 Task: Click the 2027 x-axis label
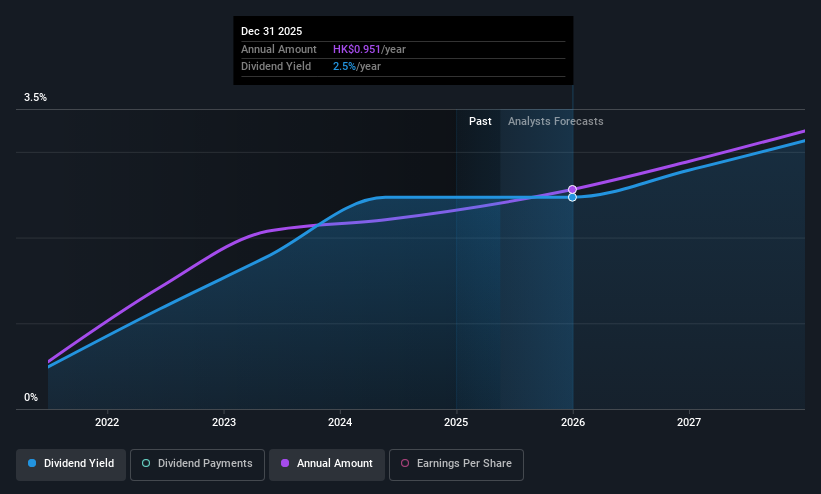point(689,422)
